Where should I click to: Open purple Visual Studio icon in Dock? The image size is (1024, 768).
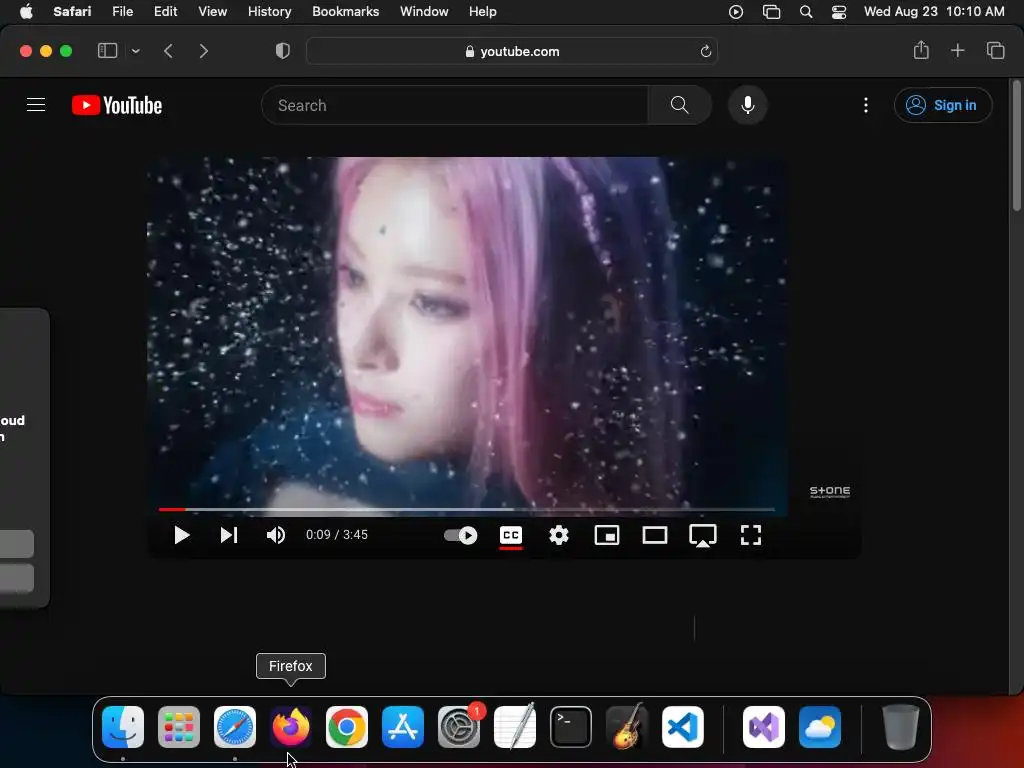(x=764, y=727)
